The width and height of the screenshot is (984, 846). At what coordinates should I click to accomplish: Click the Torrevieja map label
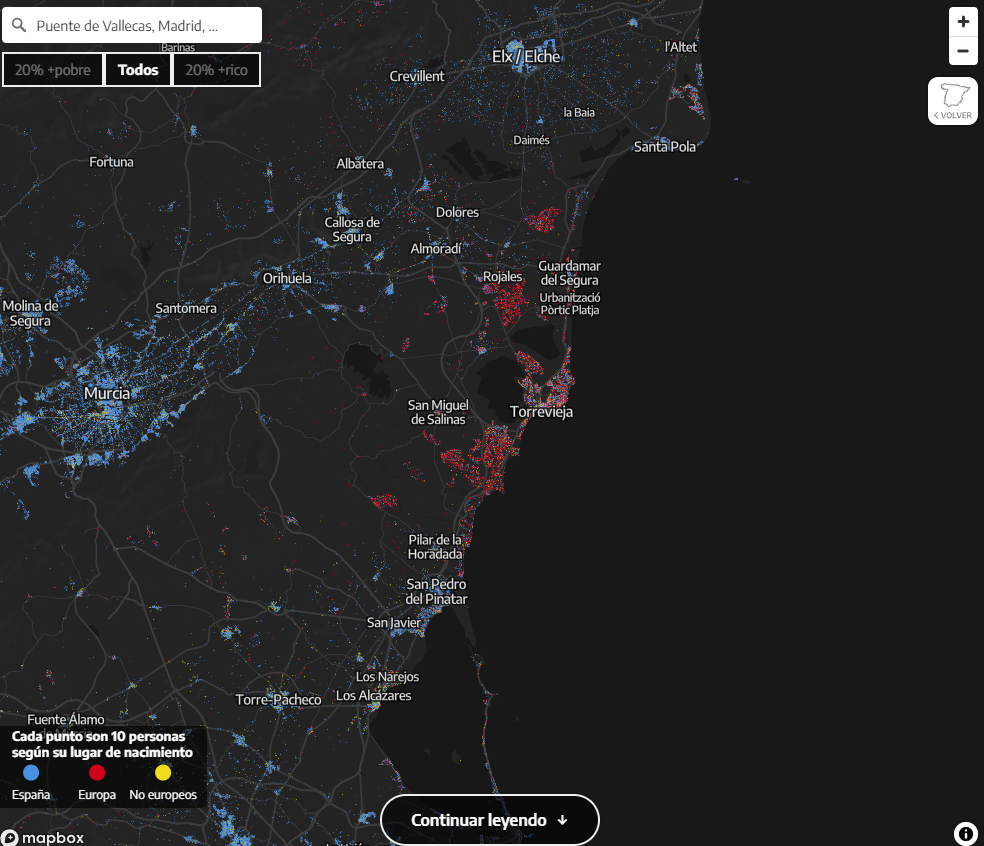[541, 412]
